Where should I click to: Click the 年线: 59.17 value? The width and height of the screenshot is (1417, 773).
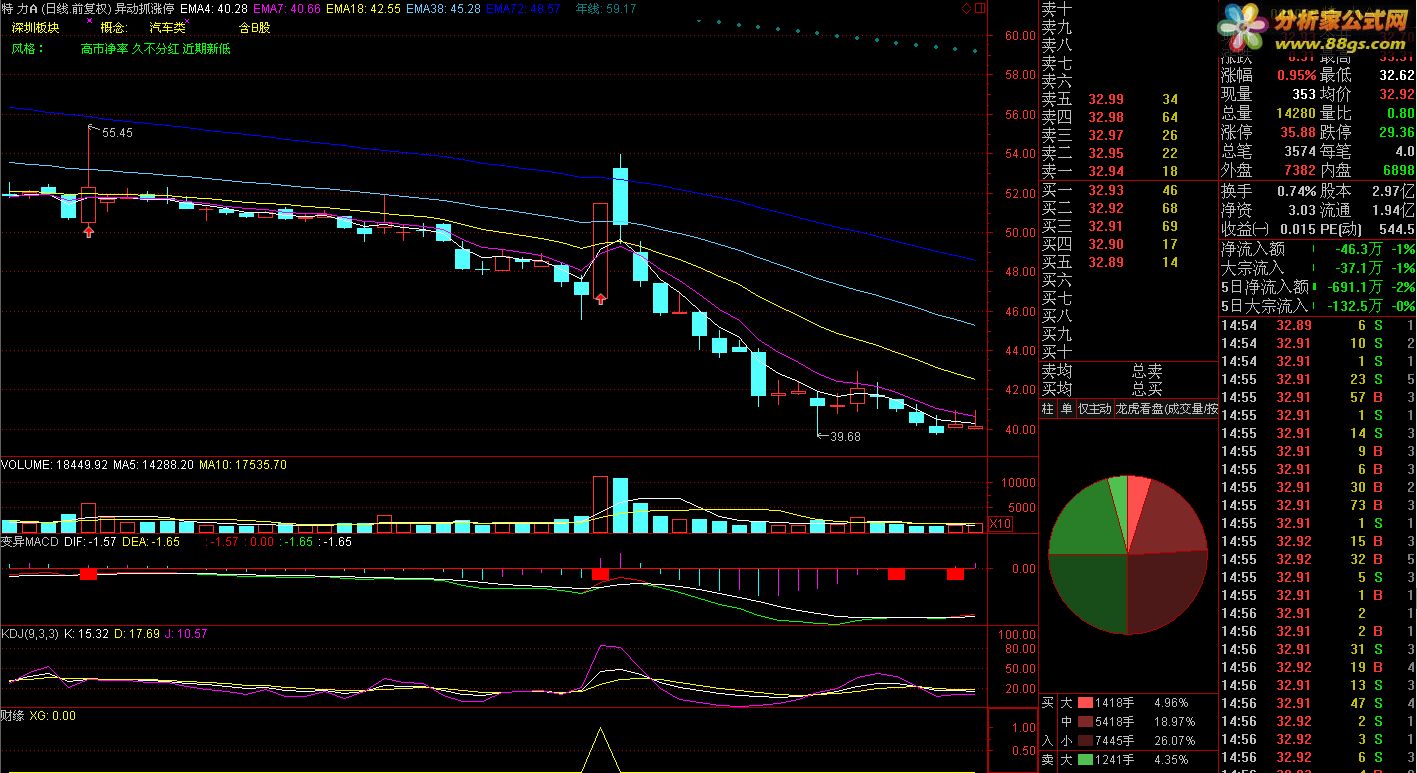pos(607,8)
